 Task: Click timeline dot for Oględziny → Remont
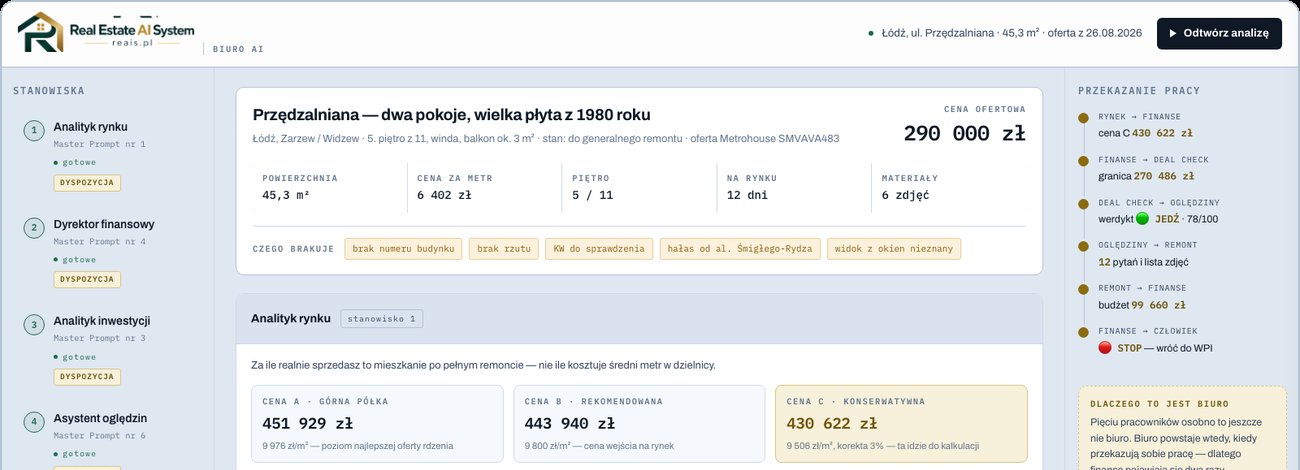click(1083, 246)
